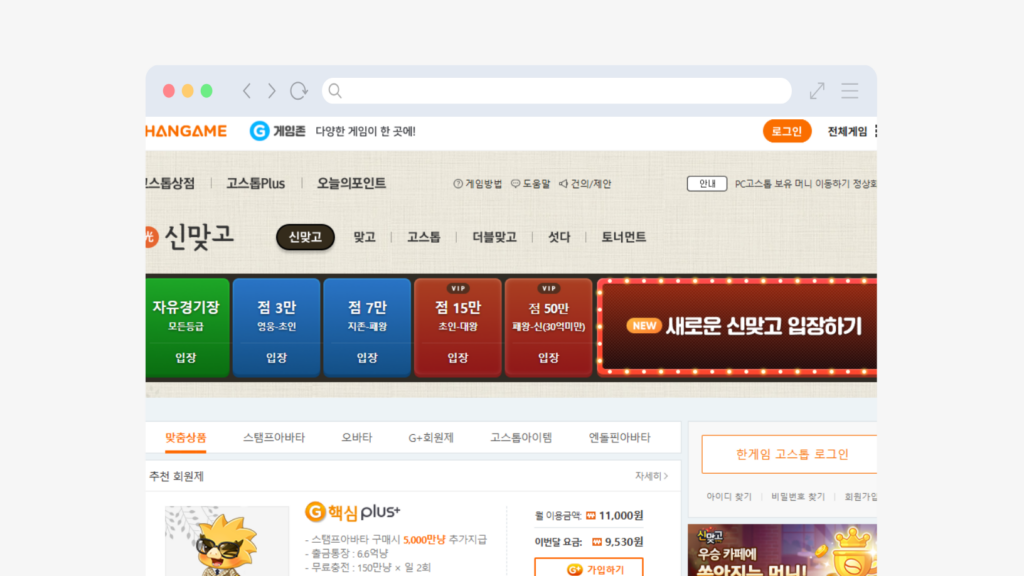Viewport: 1024px width, 576px height.
Task: Click the PC고스톱 보유 머니 이동하기 notice text
Action: pos(805,184)
